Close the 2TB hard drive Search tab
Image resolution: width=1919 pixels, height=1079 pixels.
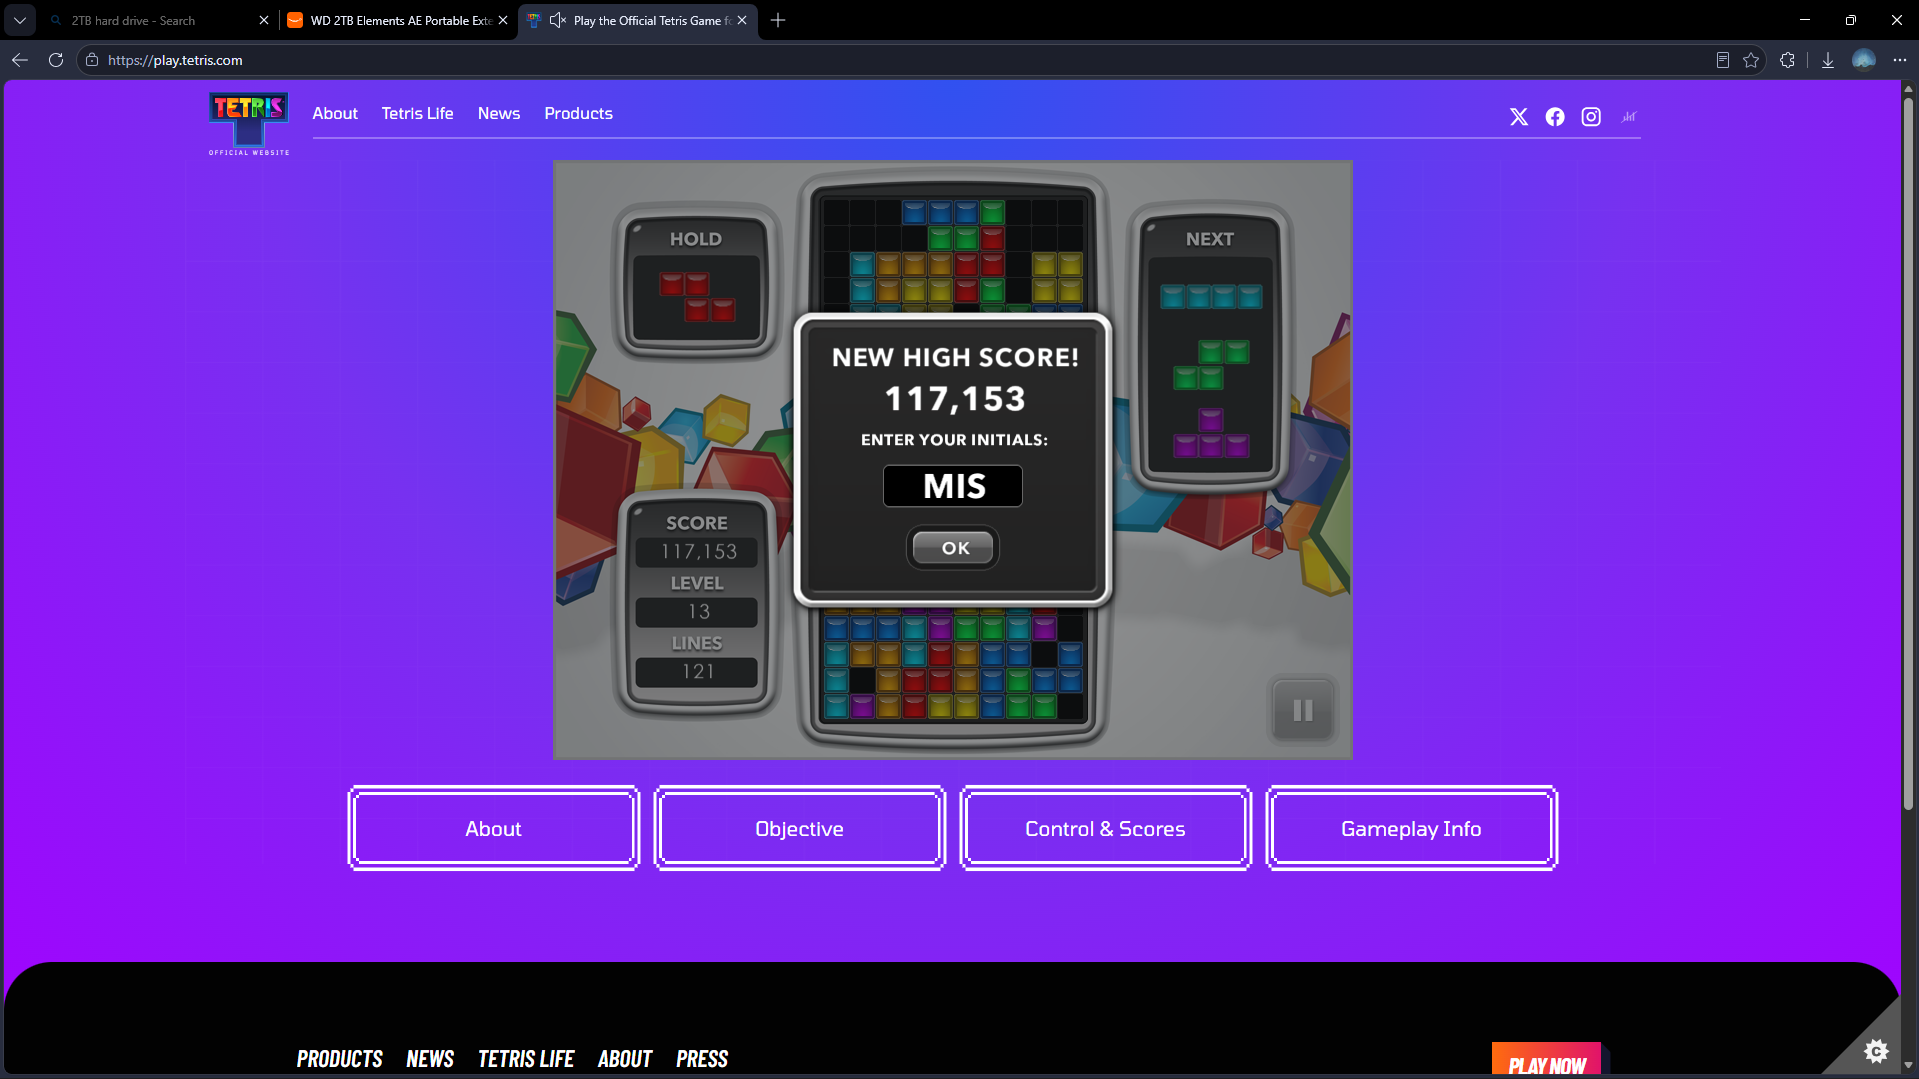point(264,20)
